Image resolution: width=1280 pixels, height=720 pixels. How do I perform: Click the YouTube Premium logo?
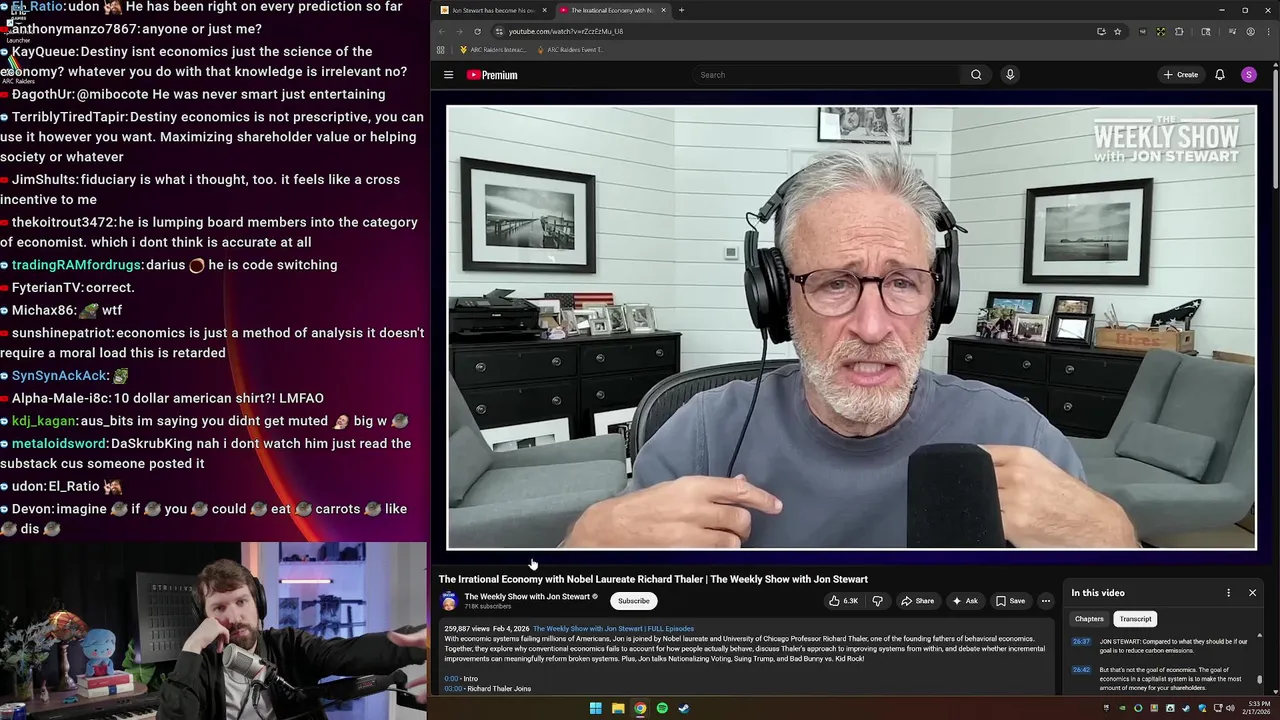coord(492,75)
